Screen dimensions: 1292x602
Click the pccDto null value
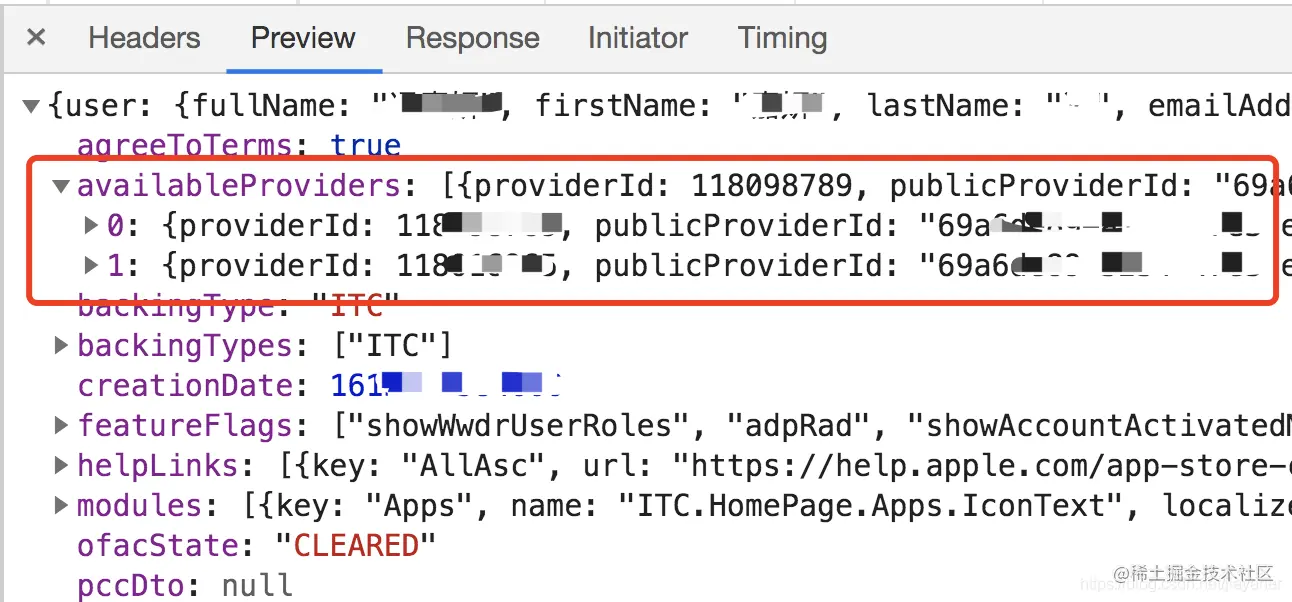click(x=257, y=586)
